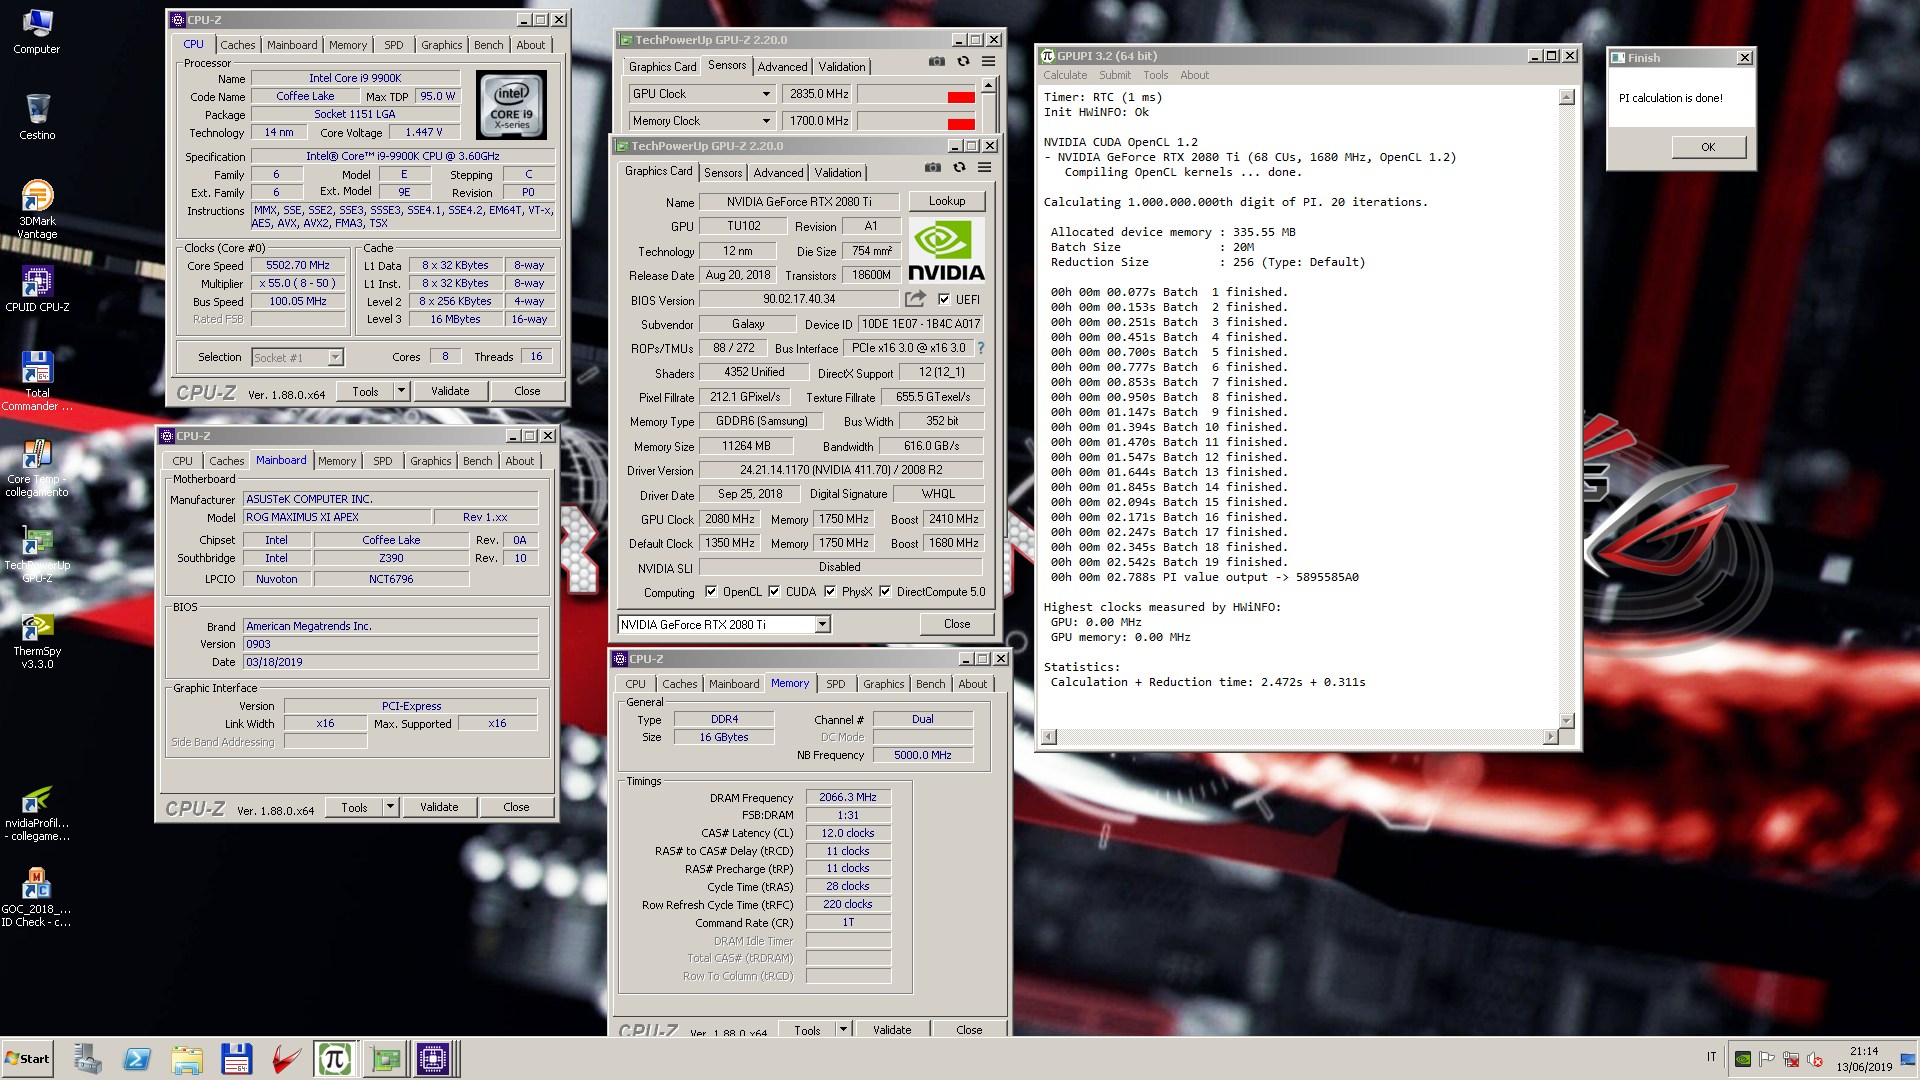Click the GPU-Z graphics card taskbar icon

coord(385,1059)
